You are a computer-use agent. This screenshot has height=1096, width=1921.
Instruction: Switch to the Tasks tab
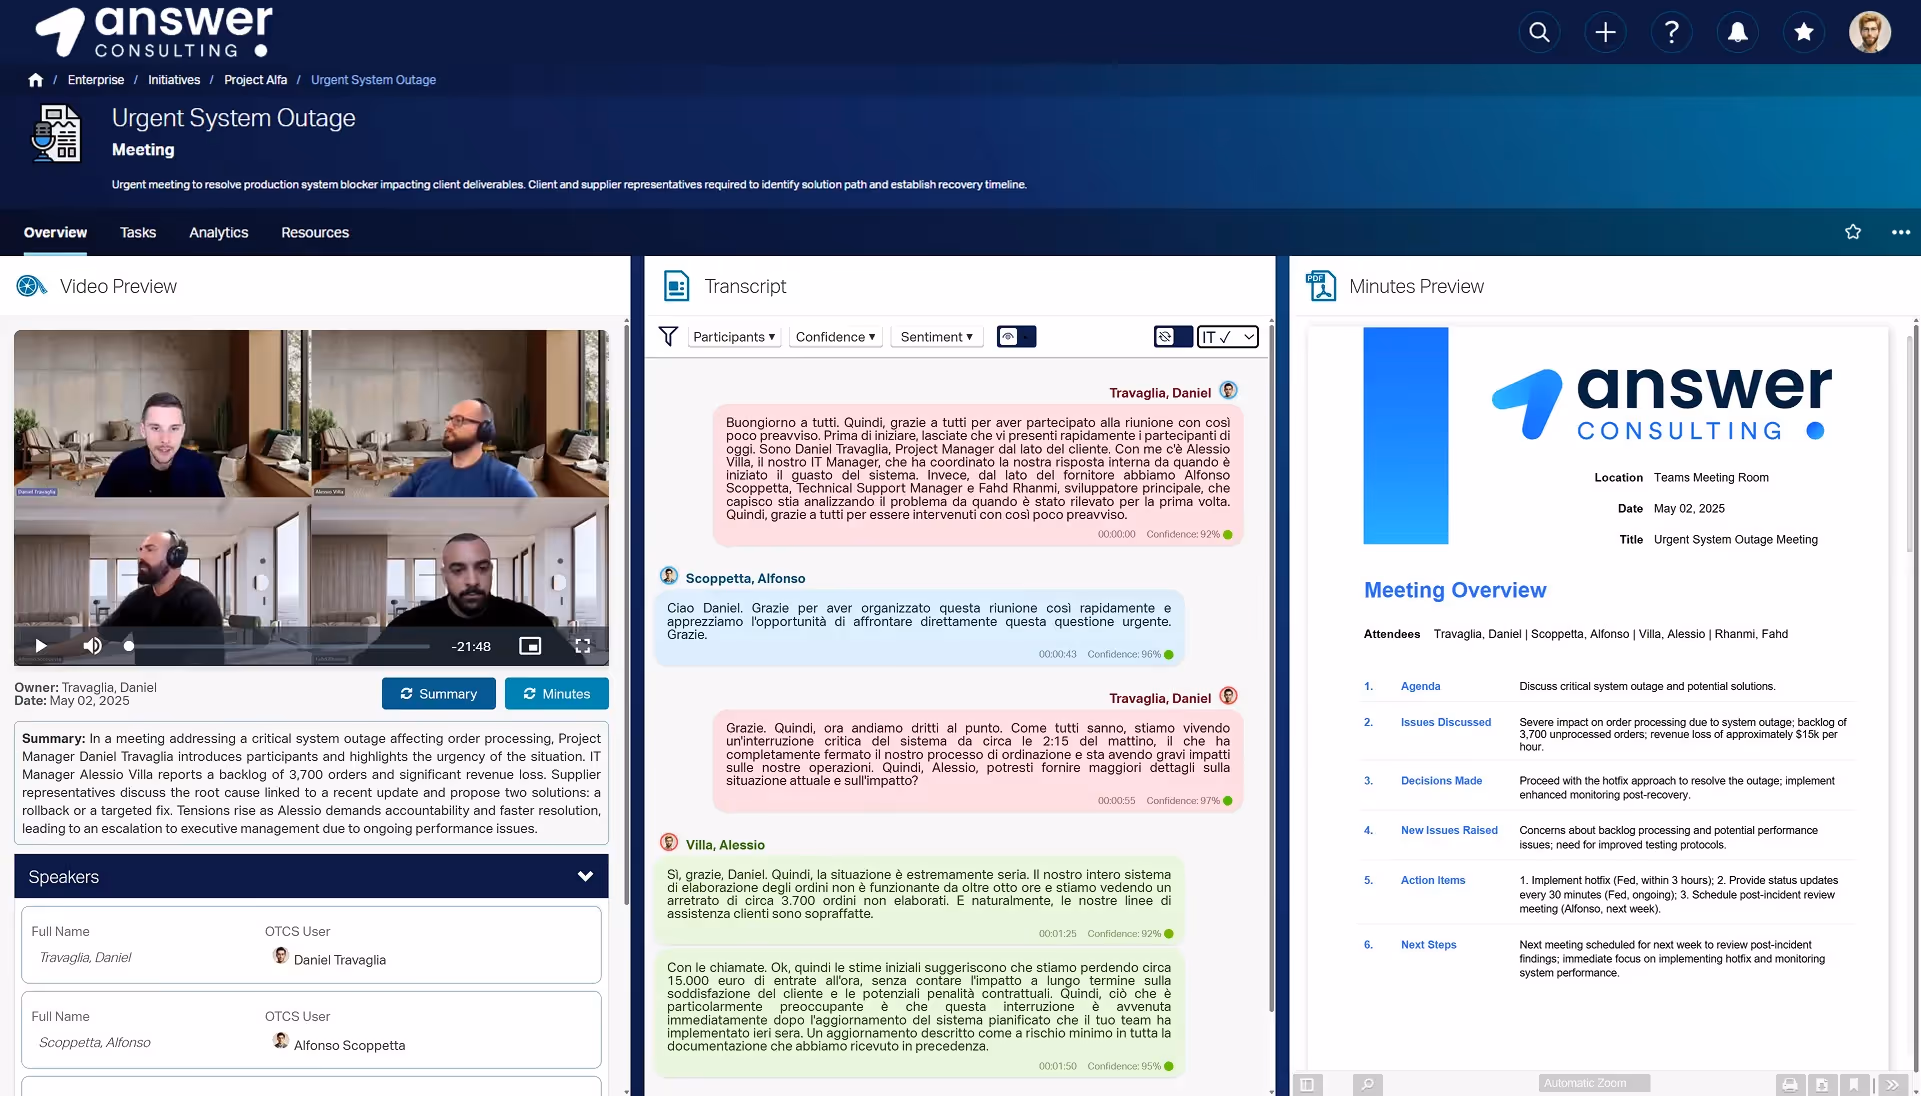coord(138,232)
